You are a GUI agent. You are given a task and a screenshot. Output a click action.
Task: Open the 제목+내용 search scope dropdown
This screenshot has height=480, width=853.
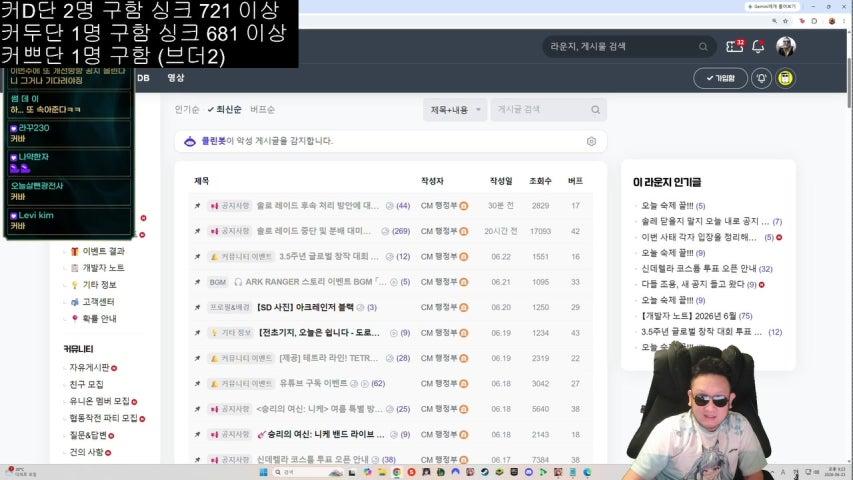pos(455,110)
